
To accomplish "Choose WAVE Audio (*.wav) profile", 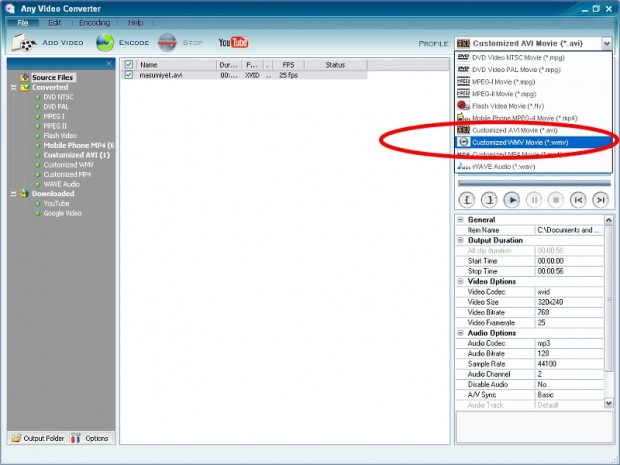I will pyautogui.click(x=533, y=166).
